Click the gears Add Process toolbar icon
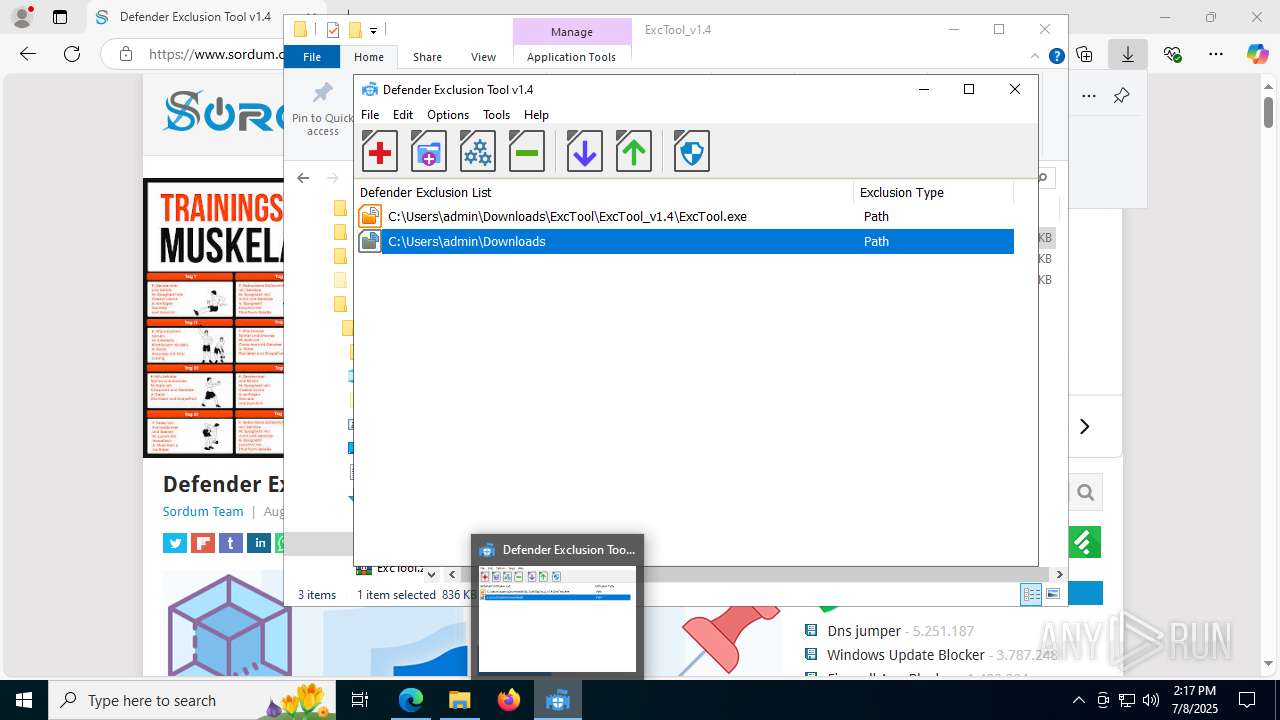Screen dimensions: 1280x720 click(x=477, y=152)
